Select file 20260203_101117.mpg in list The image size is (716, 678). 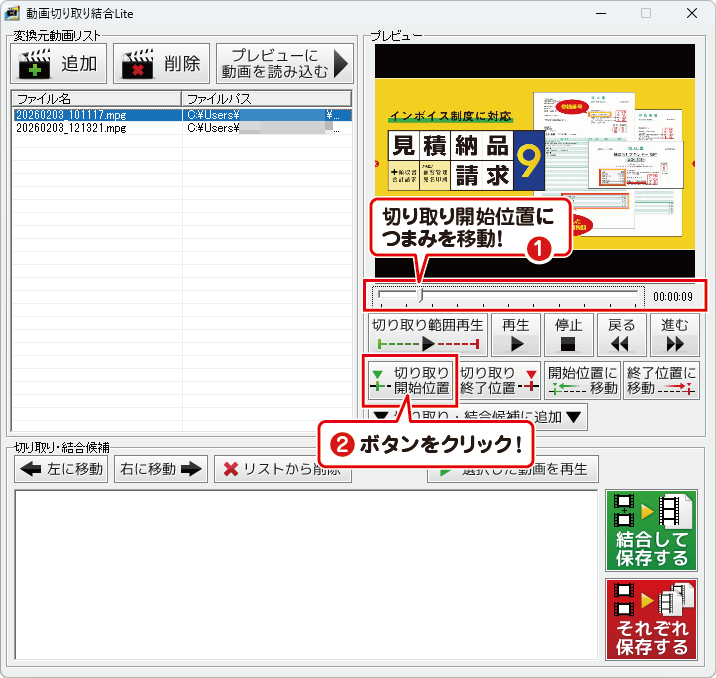71,115
